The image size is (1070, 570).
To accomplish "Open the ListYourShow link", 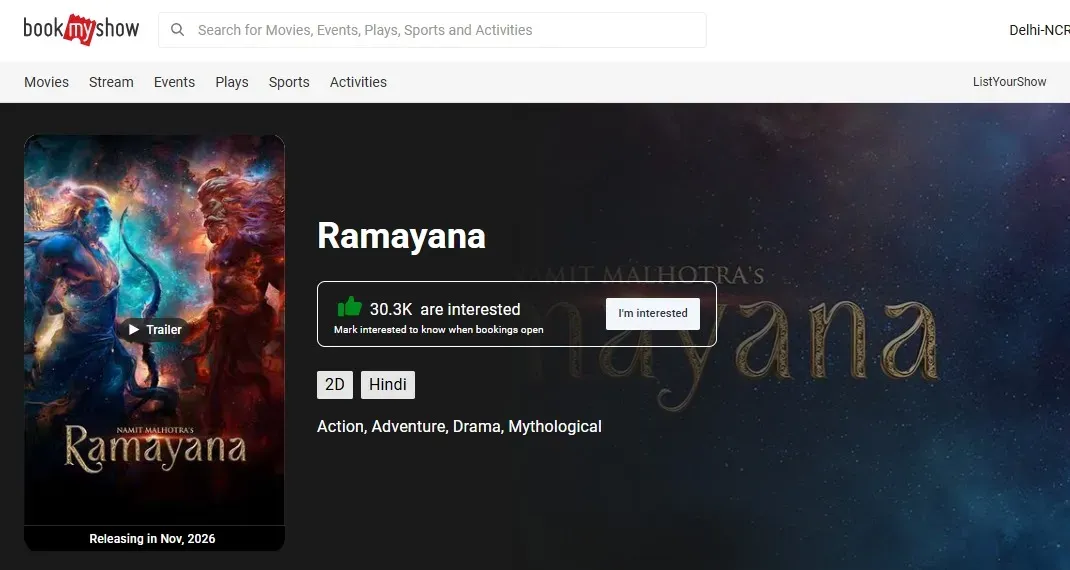I will tap(1009, 82).
